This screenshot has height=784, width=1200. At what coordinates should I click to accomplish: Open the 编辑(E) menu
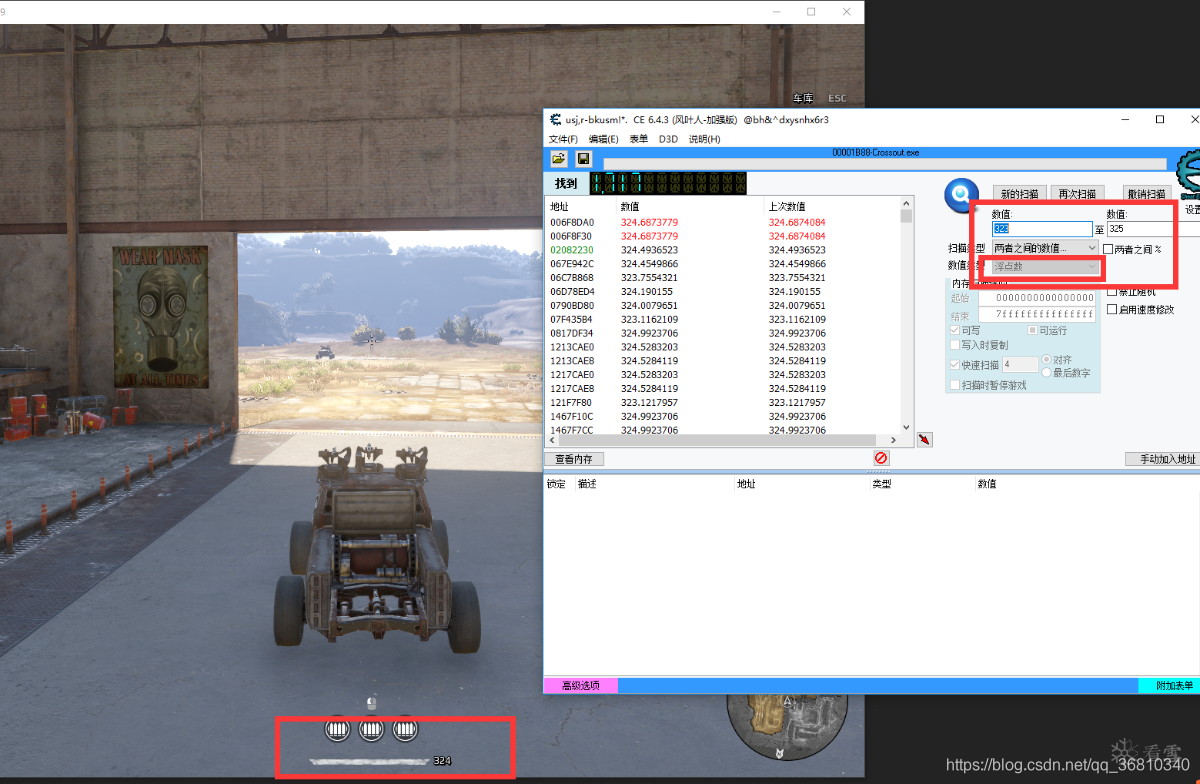coord(603,139)
